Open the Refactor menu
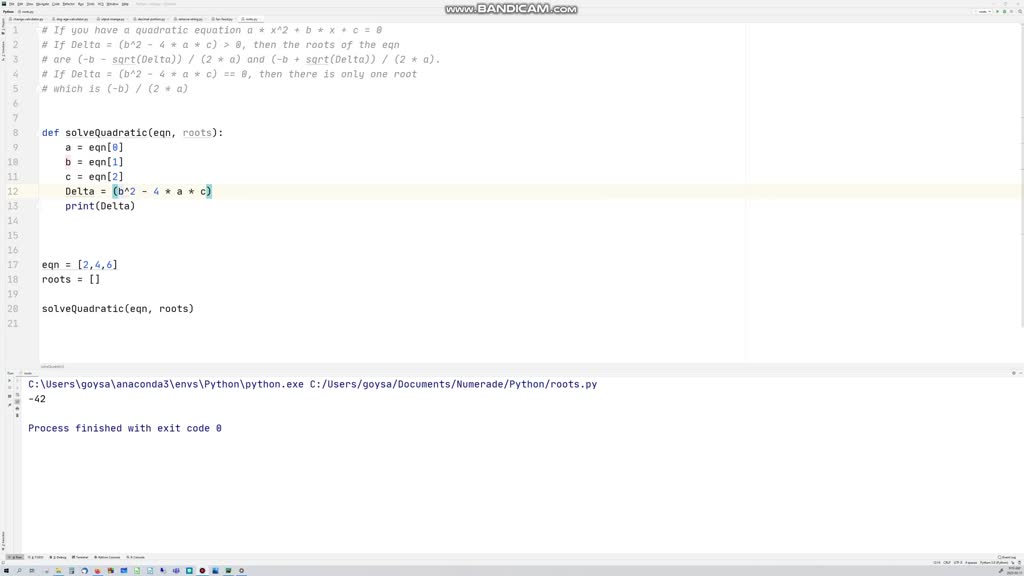Screen dimensions: 1024x576 68,4
